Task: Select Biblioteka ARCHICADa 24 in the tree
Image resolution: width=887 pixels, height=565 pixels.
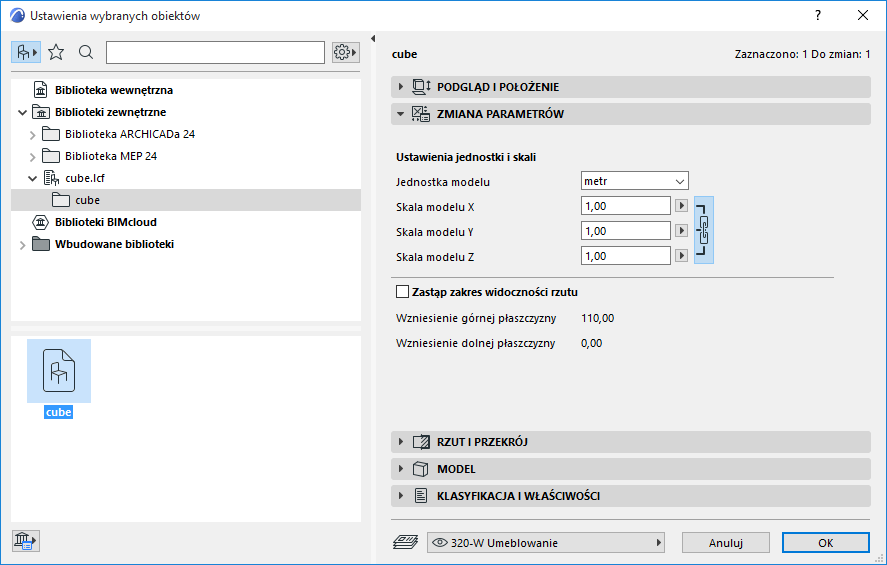Action: point(129,134)
